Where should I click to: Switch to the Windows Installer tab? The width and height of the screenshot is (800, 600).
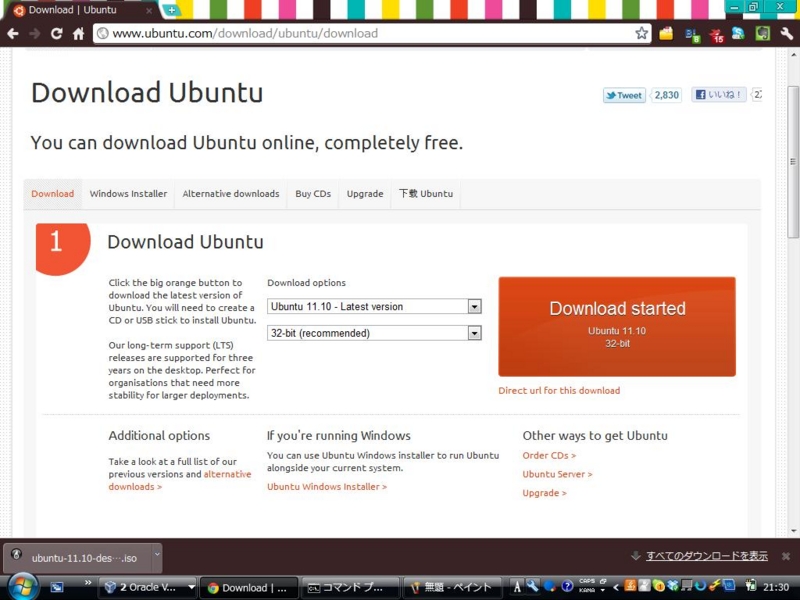[128, 194]
